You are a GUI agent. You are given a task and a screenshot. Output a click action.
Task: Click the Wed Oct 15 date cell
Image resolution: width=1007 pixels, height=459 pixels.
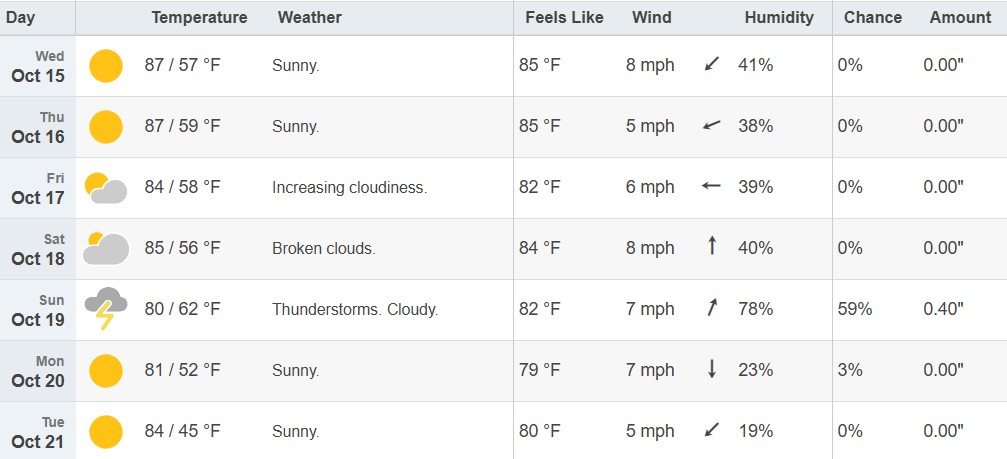point(38,66)
